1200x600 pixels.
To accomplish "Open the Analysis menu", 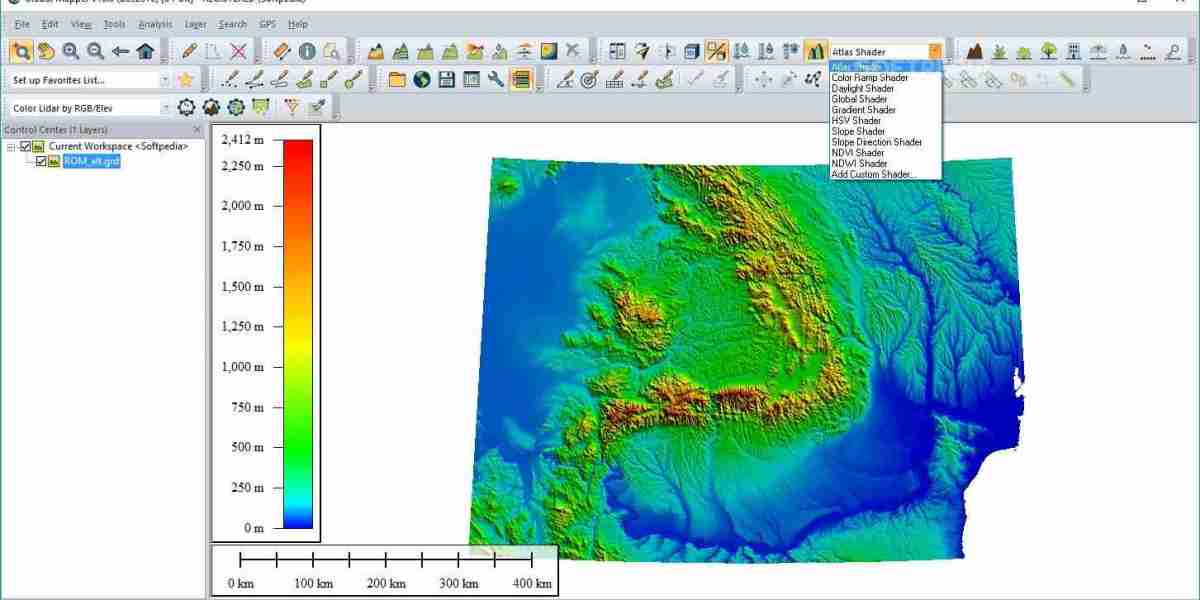I will pos(155,24).
